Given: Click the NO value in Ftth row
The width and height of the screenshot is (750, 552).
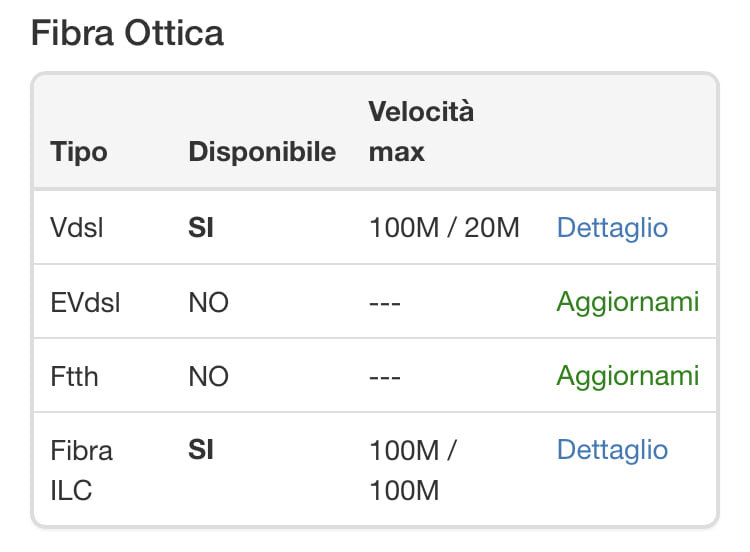Looking at the screenshot, I should 208,376.
